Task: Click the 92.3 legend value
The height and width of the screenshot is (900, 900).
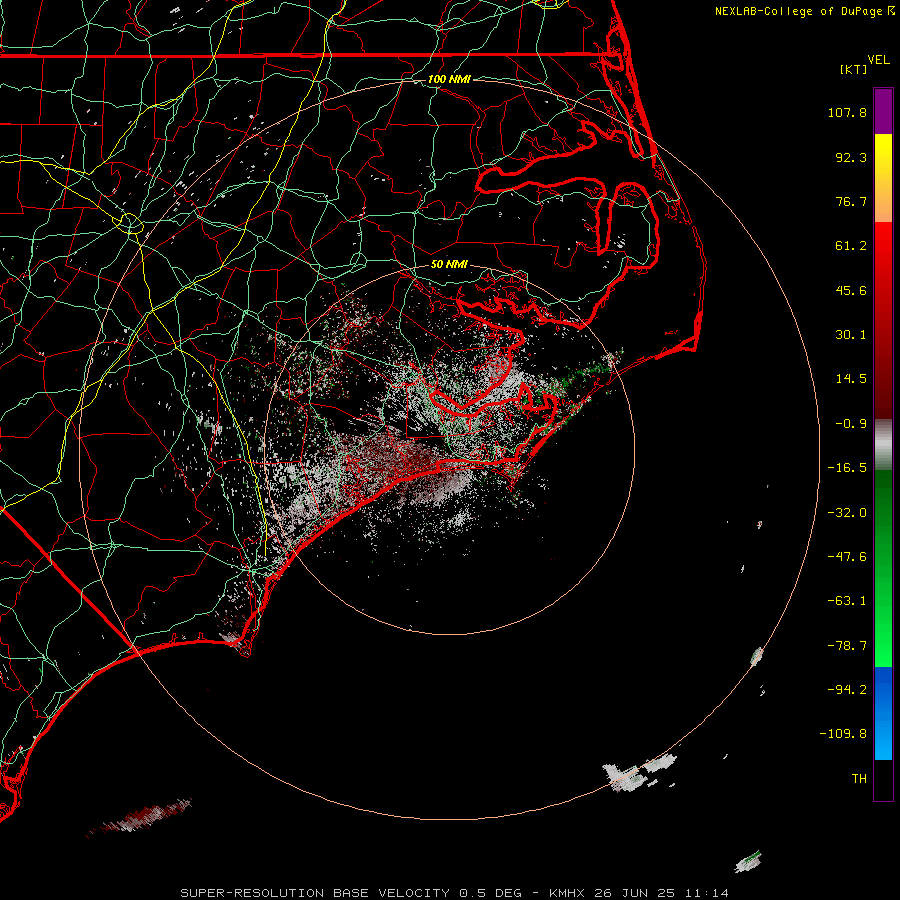Action: click(851, 157)
